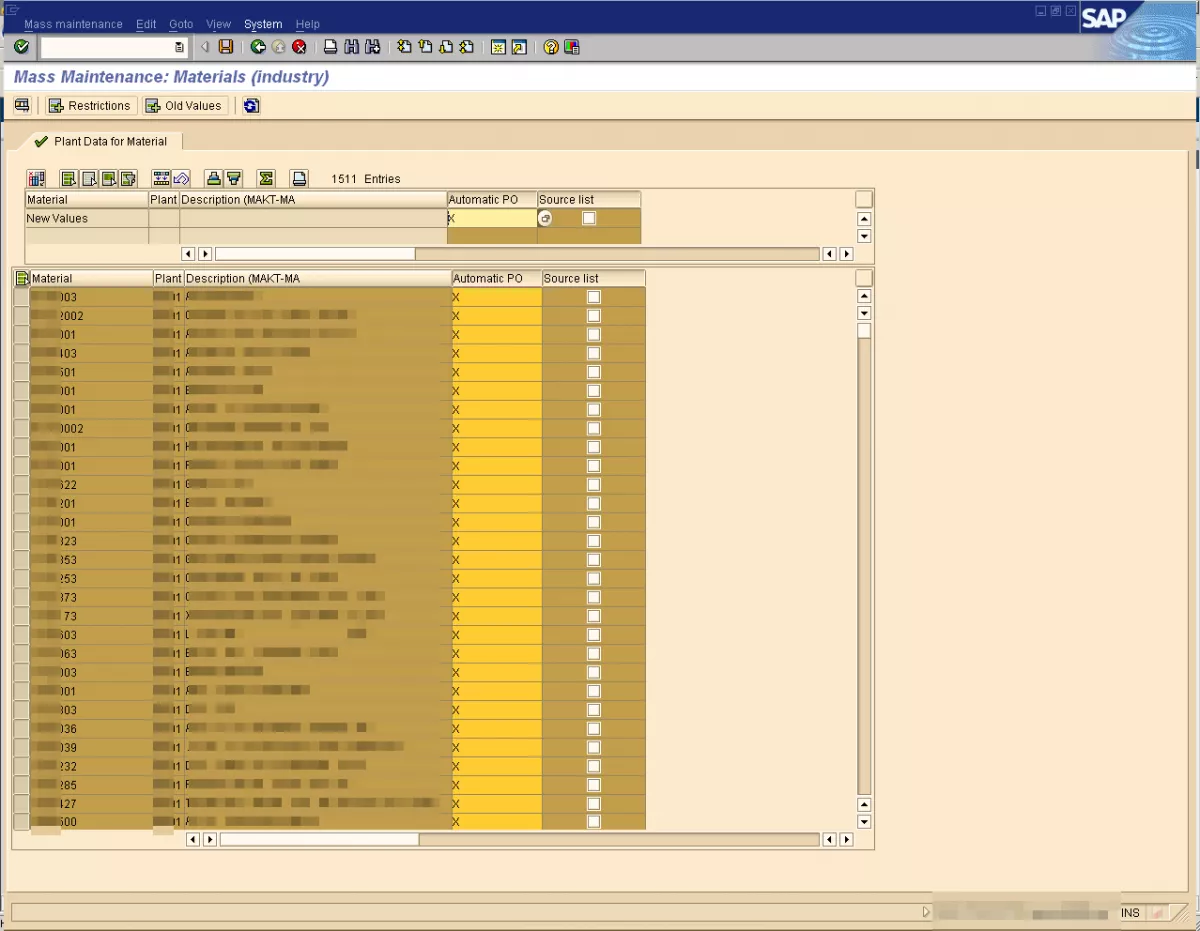This screenshot has height=931, width=1200.
Task: Collapse the command field with the triangle
Action: point(204,47)
